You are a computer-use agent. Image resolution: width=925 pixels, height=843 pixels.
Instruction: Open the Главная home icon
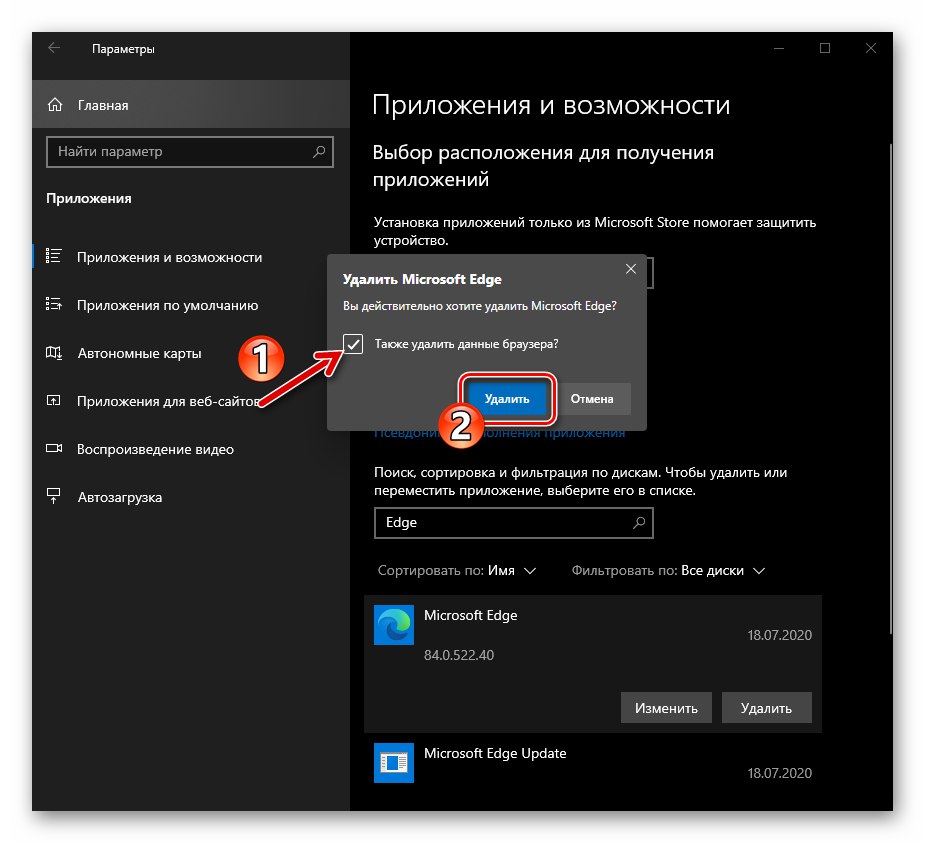55,105
